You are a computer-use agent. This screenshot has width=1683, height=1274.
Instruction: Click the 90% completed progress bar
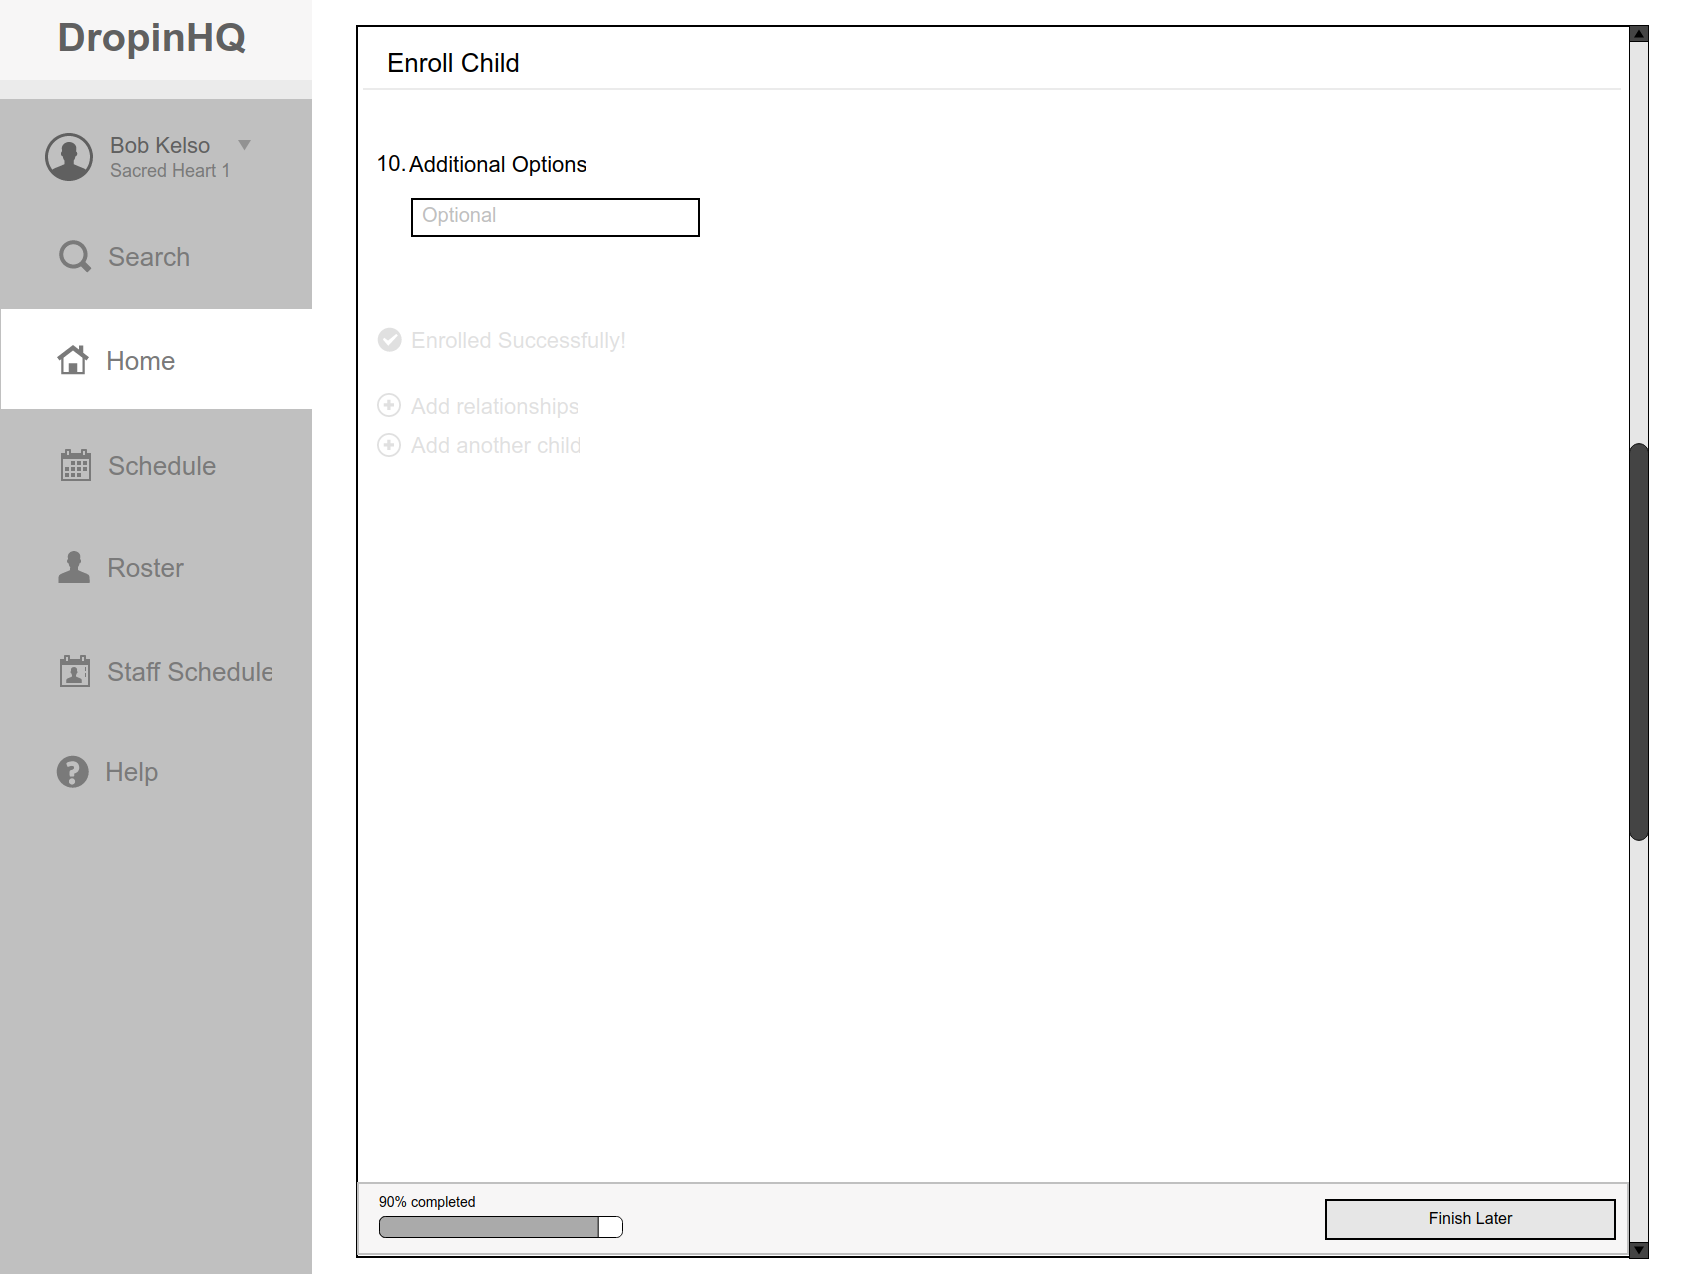coord(501,1227)
